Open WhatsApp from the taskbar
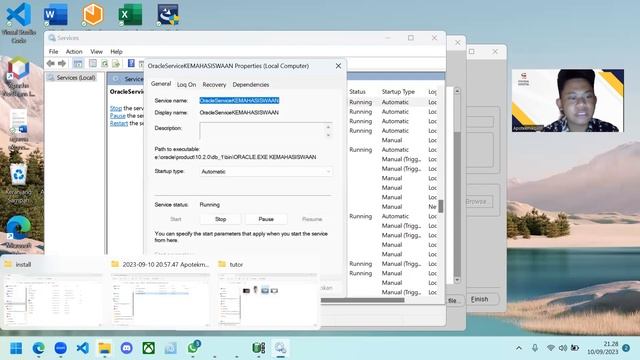The image size is (640, 360). tap(193, 348)
